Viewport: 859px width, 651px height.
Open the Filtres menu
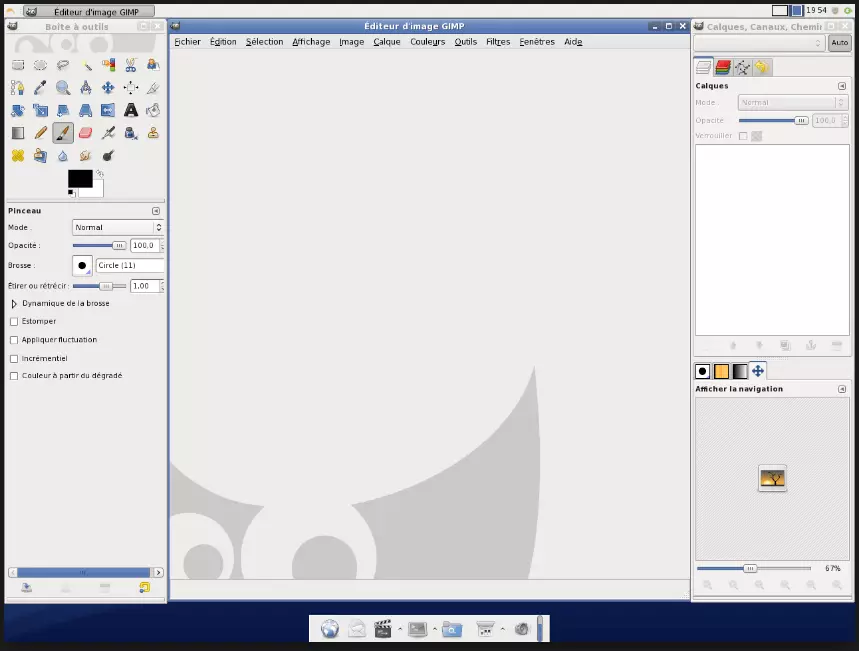click(x=498, y=42)
